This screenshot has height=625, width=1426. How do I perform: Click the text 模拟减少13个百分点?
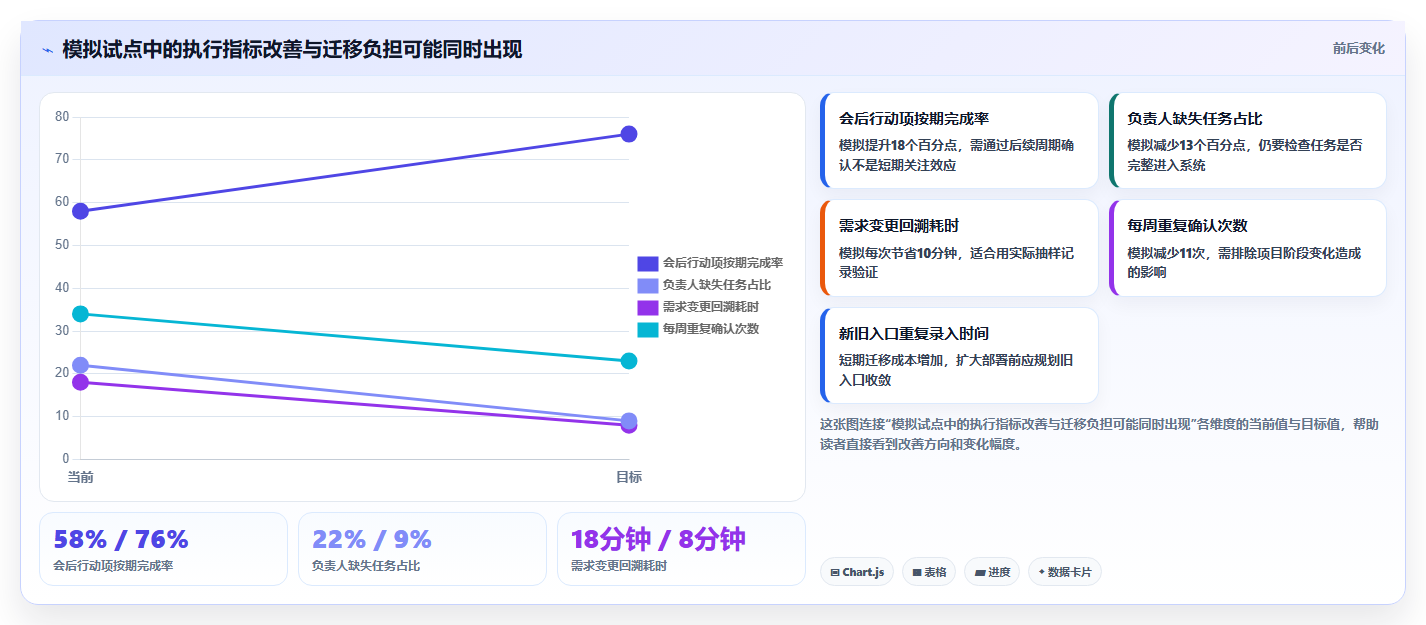pos(1186,145)
